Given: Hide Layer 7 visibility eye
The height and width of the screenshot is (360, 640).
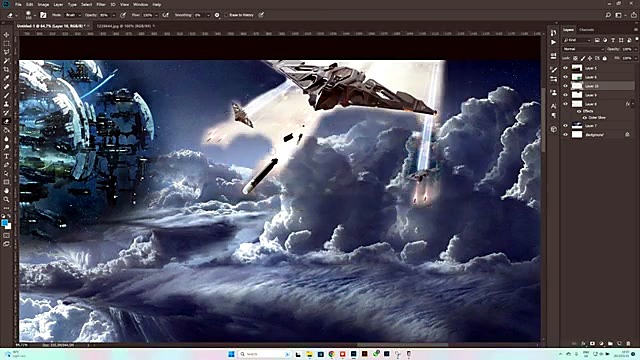Looking at the screenshot, I should coord(566,125).
